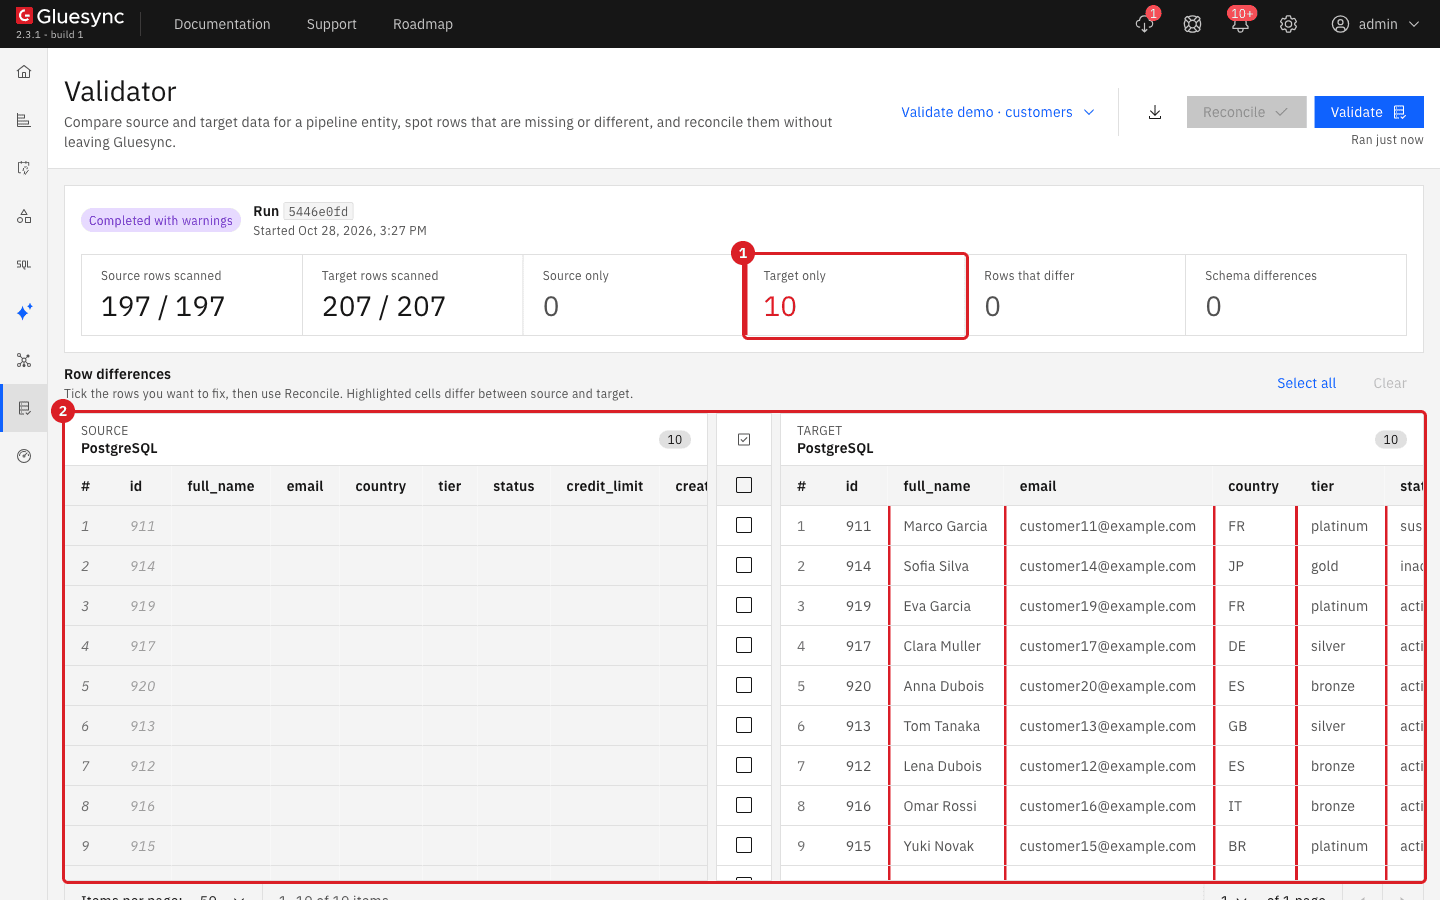Viewport: 1440px width, 900px height.
Task: Expand the Validate demo · customers dropdown
Action: tap(998, 112)
